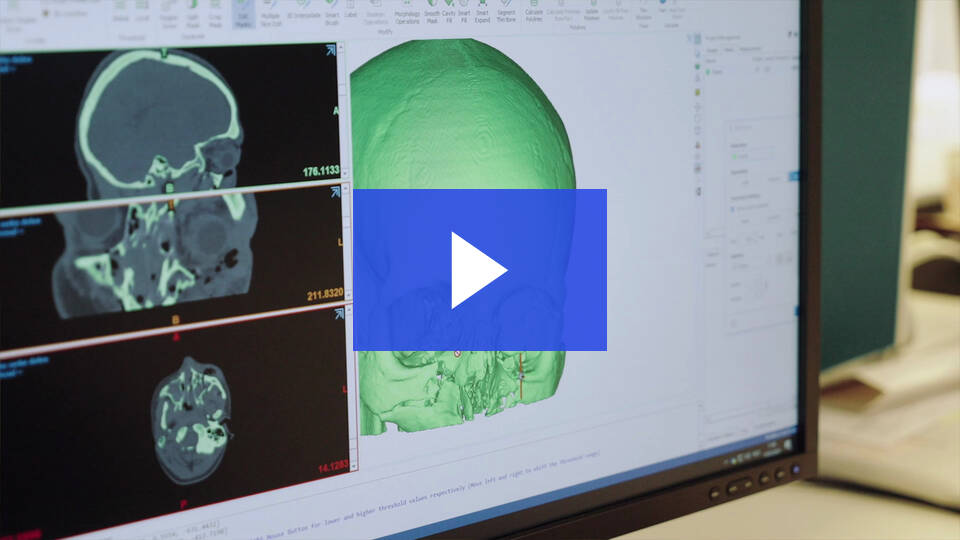
Task: Click the coronal view slice scrollbar
Action: point(347,242)
